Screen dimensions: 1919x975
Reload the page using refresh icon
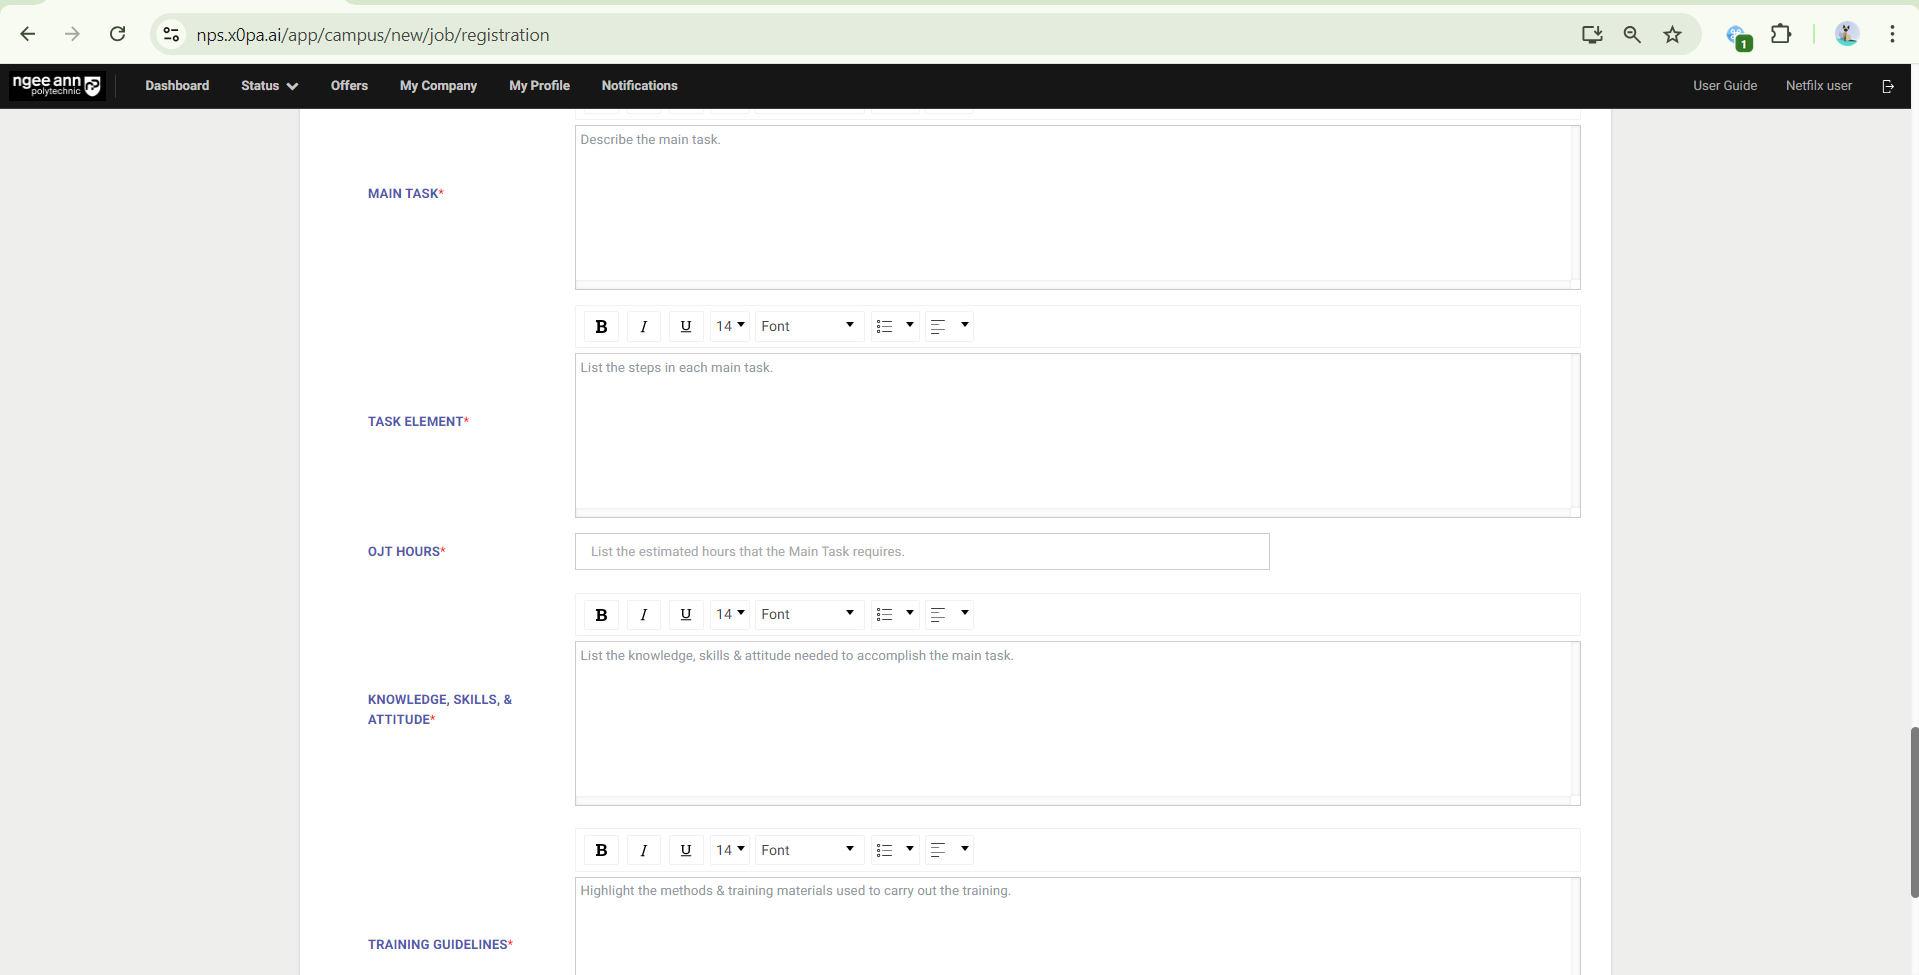[x=118, y=35]
